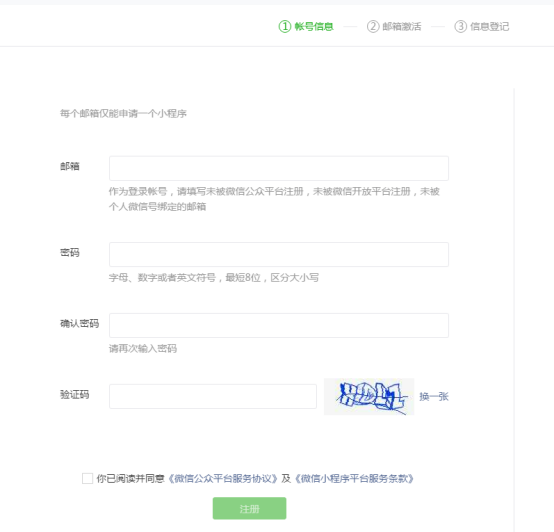Click the 每个邮箱仅能申请一个小程序 notice text

[x=123, y=113]
